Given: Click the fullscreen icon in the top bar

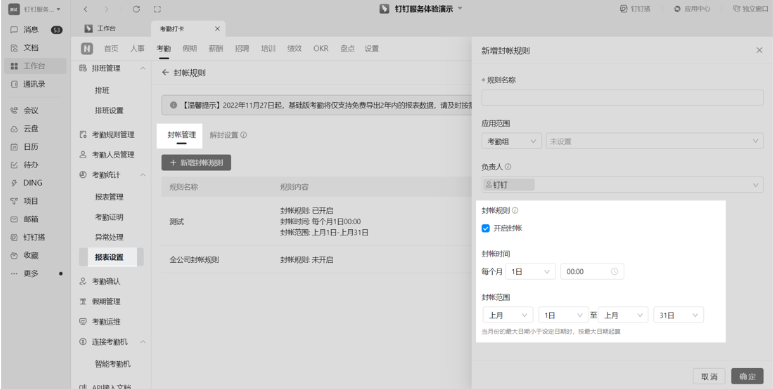Looking at the screenshot, I should pyautogui.click(x=157, y=9).
